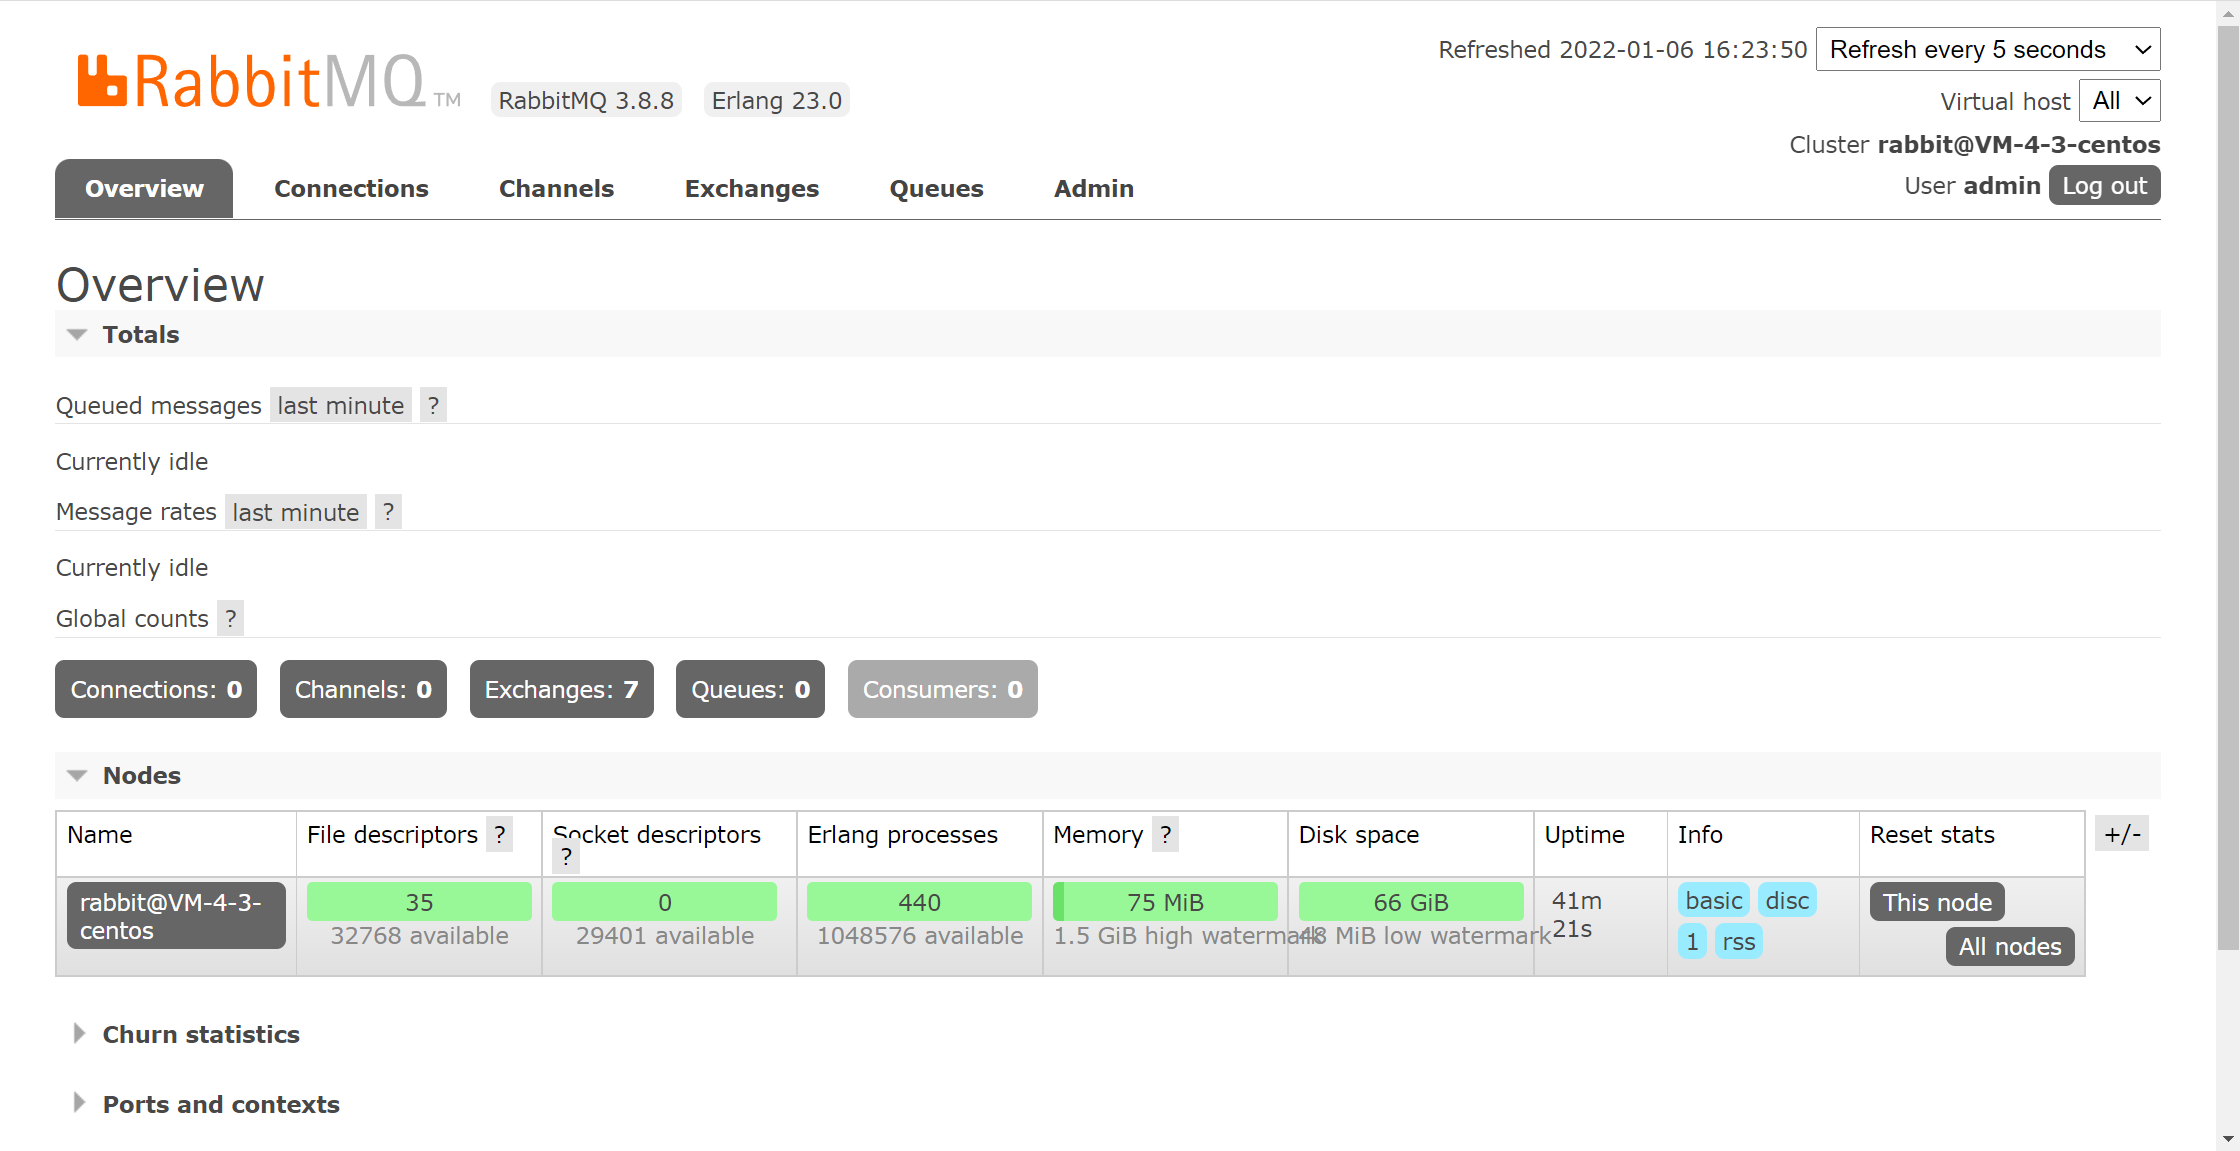Toggle node table columns with +/- button
The height and width of the screenshot is (1151, 2240).
coord(2122,834)
